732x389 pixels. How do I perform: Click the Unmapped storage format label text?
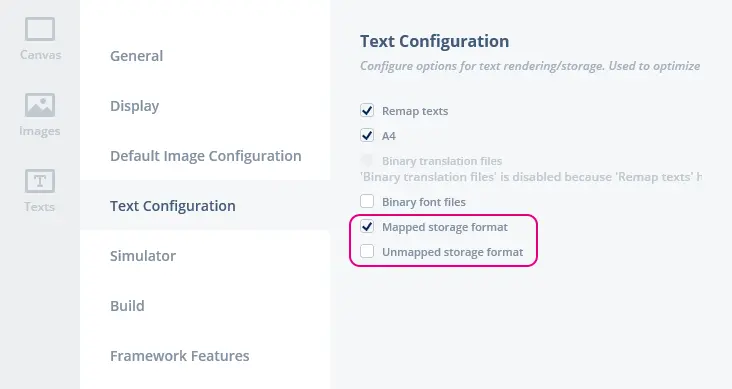(x=452, y=252)
